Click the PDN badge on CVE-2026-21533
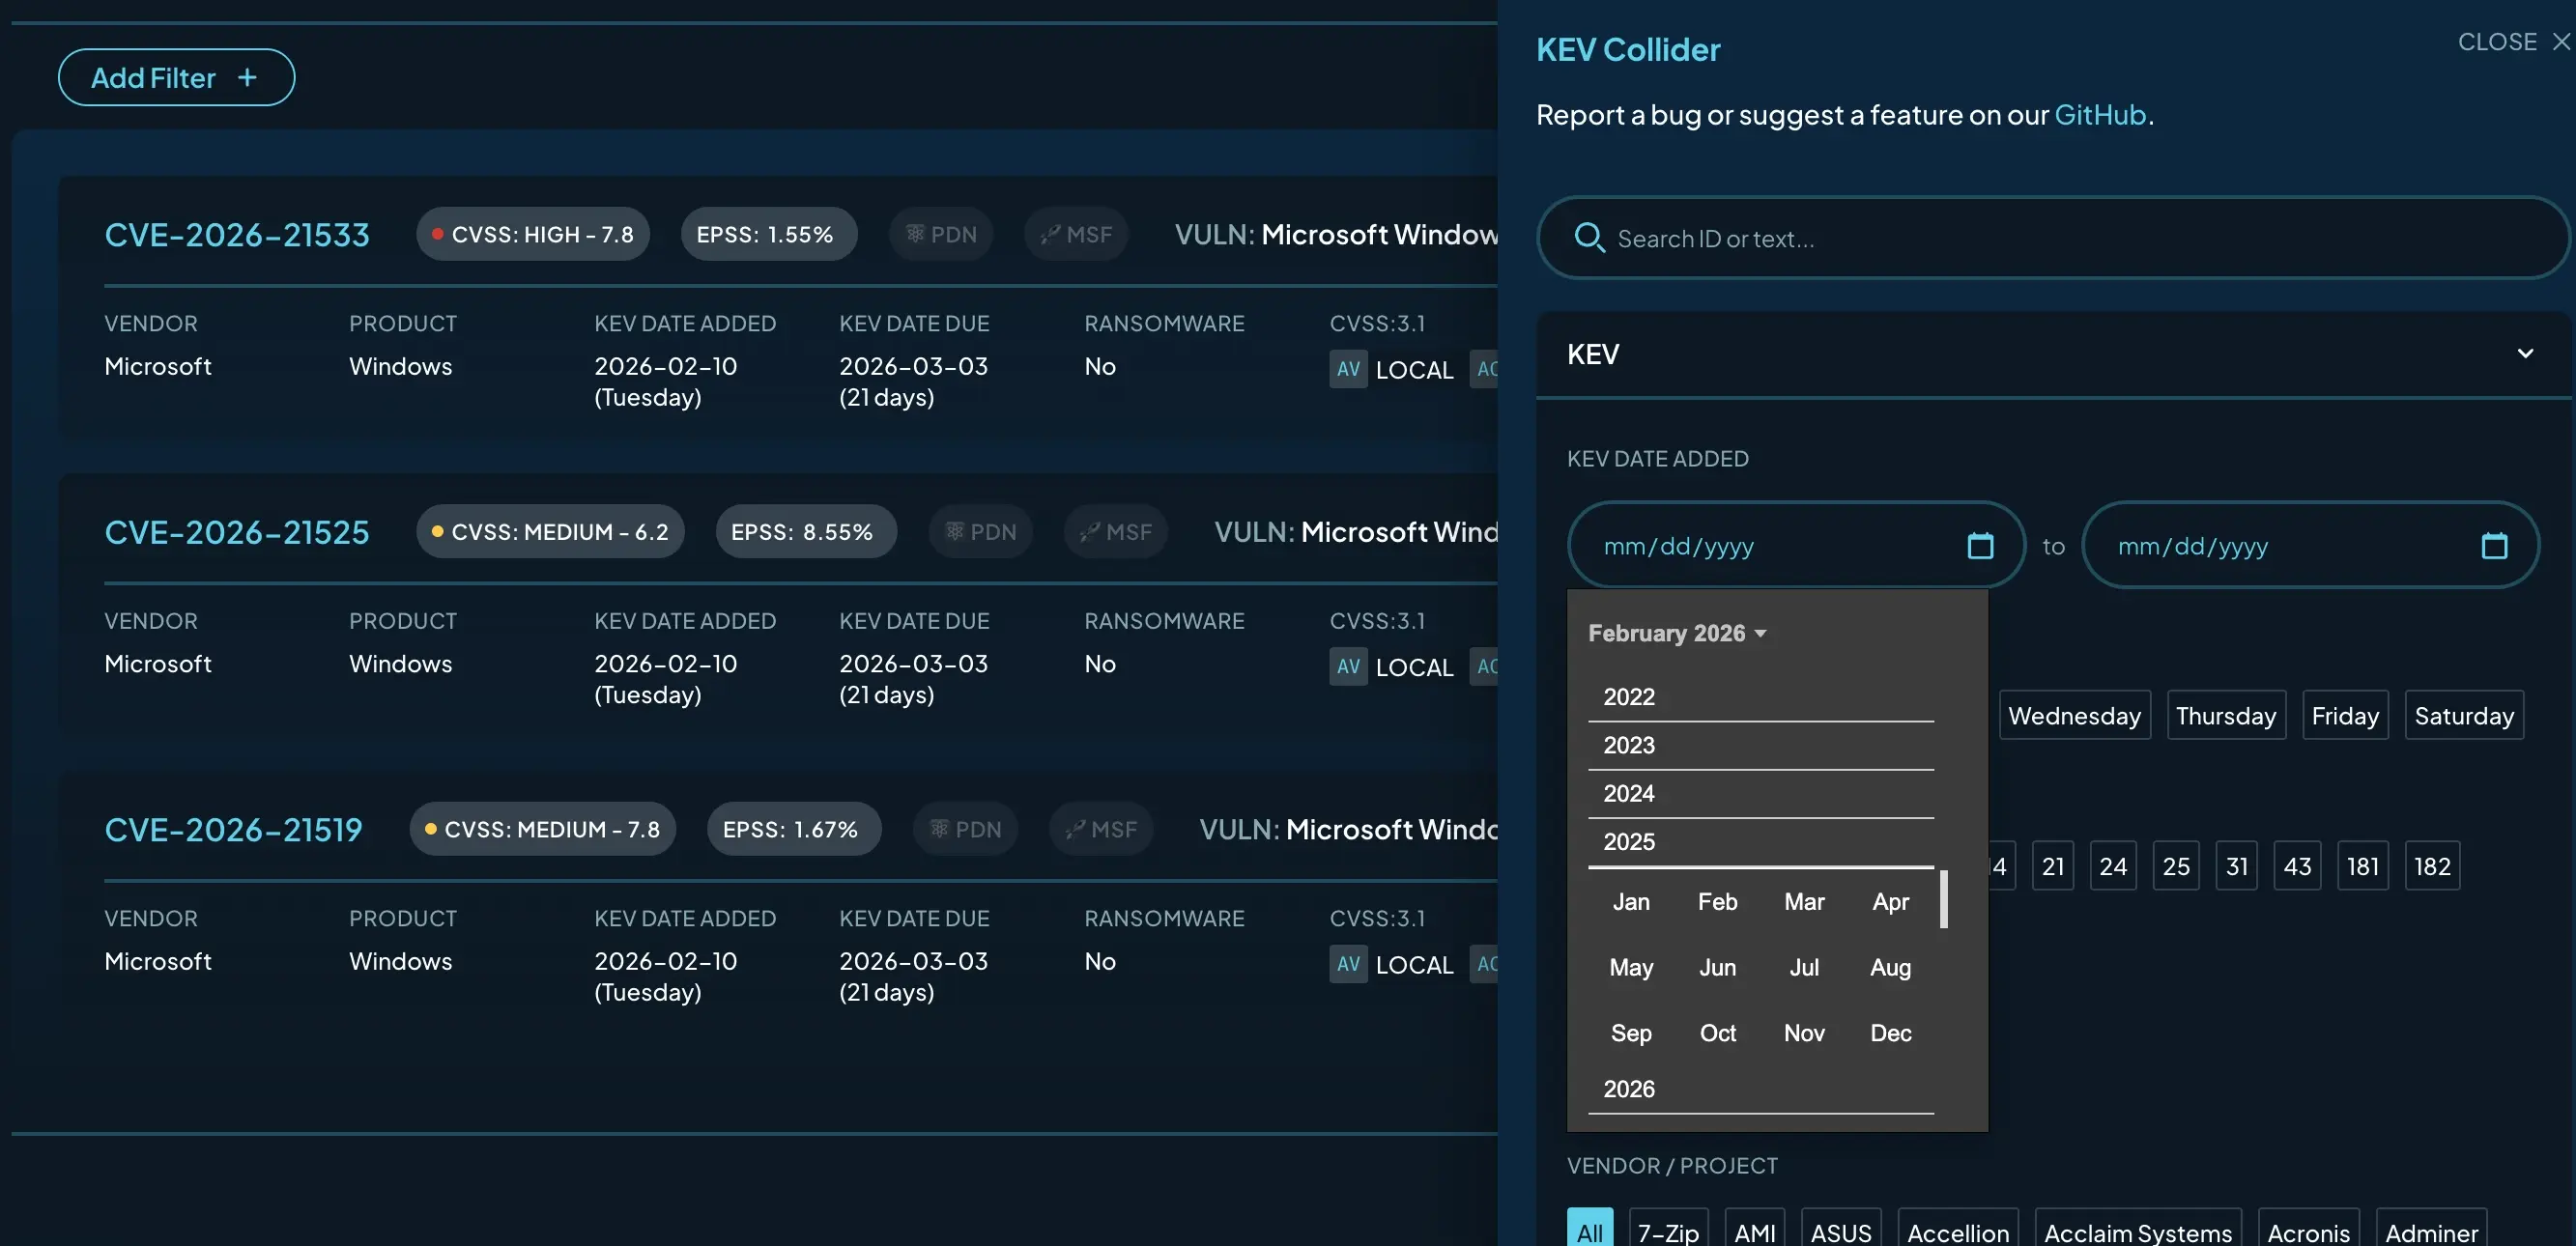Screen dimensions: 2576x1246 click(x=941, y=234)
